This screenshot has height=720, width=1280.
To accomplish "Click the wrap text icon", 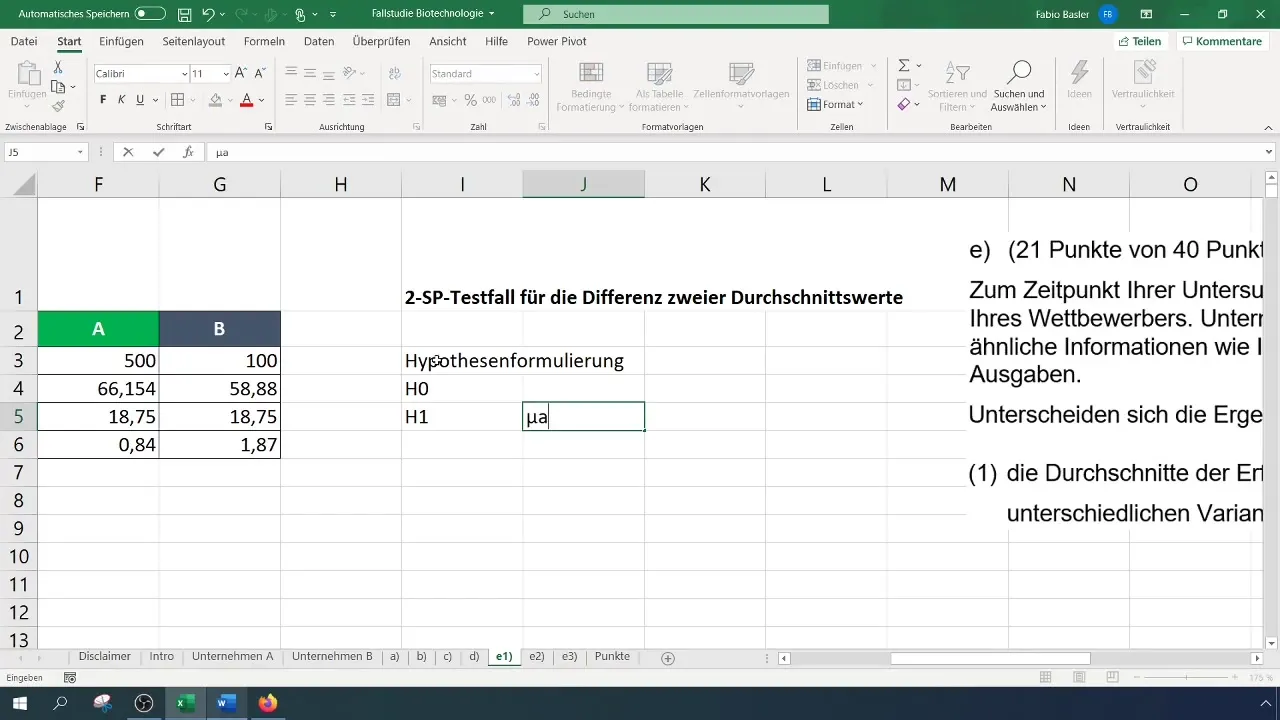I will pos(394,73).
